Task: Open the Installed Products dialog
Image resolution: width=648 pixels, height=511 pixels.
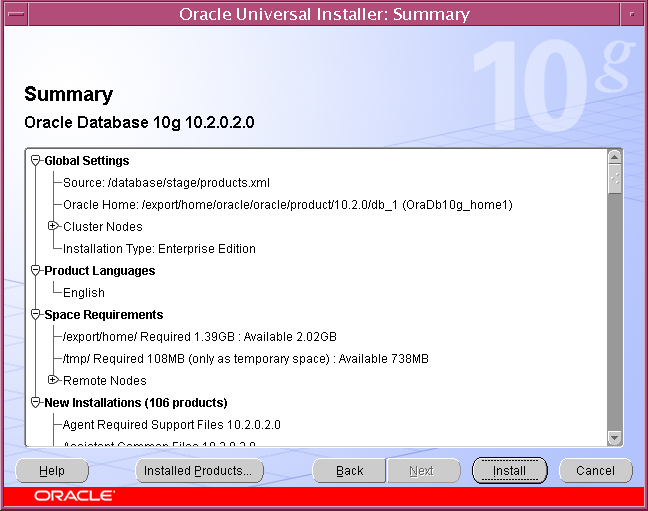Action: tap(199, 470)
